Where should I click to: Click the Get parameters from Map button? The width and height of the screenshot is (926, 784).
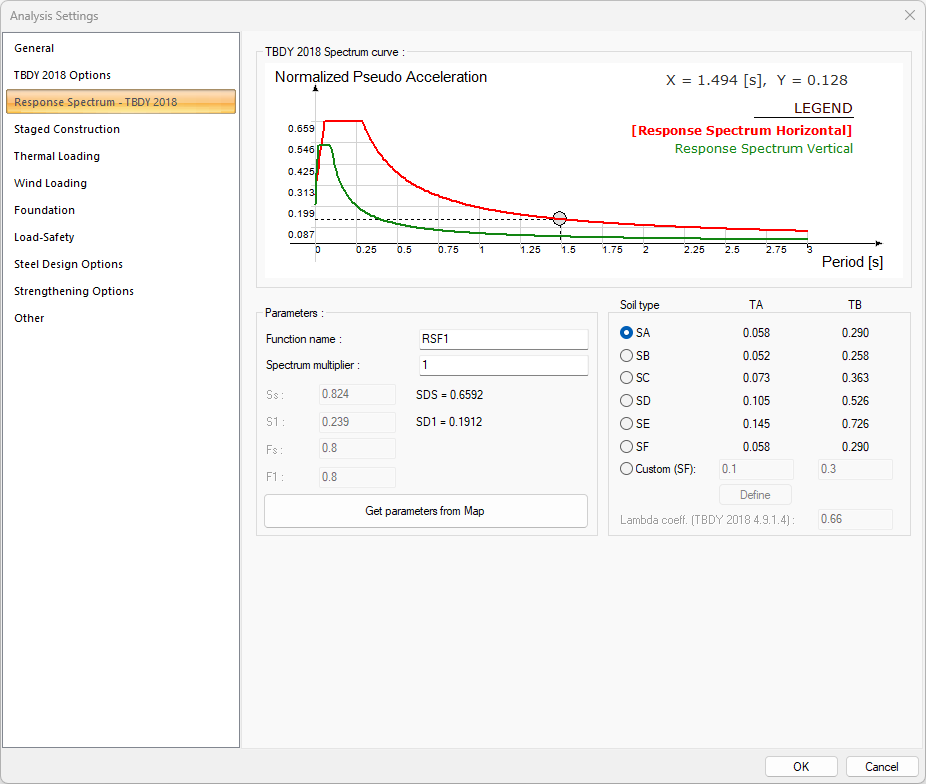[x=425, y=511]
